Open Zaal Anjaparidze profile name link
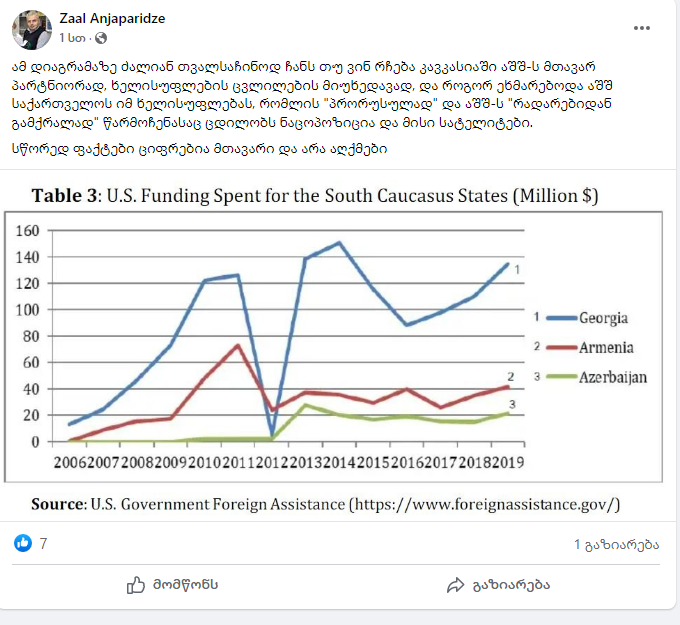This screenshot has height=625, width=680. 112,19
